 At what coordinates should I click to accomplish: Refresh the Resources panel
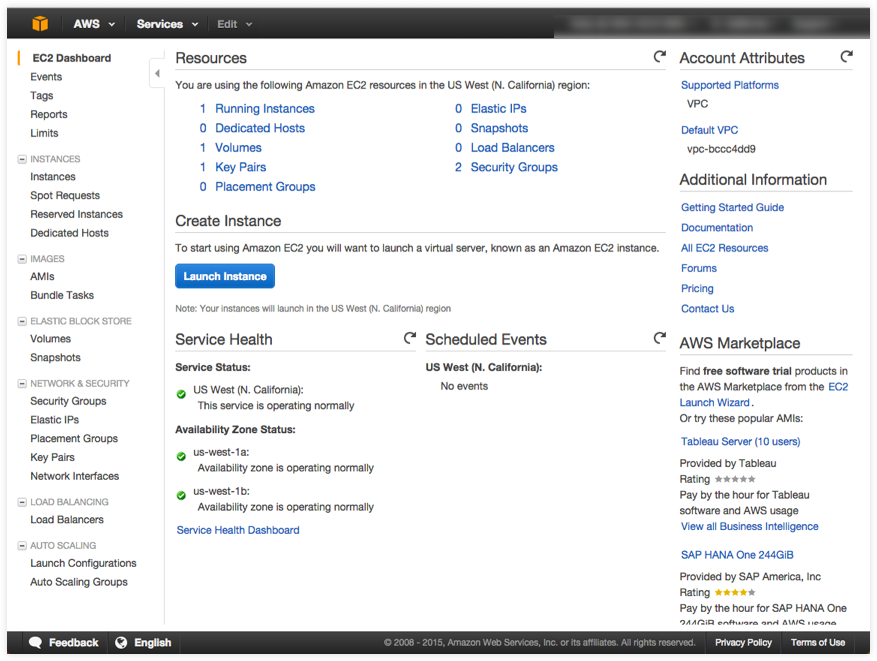point(659,57)
